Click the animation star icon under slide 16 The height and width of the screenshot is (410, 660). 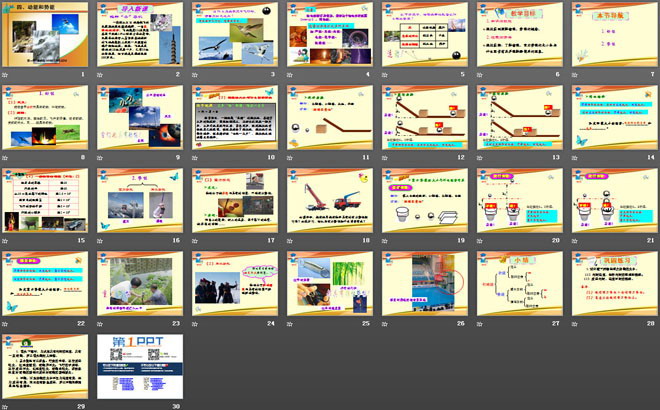click(x=100, y=240)
